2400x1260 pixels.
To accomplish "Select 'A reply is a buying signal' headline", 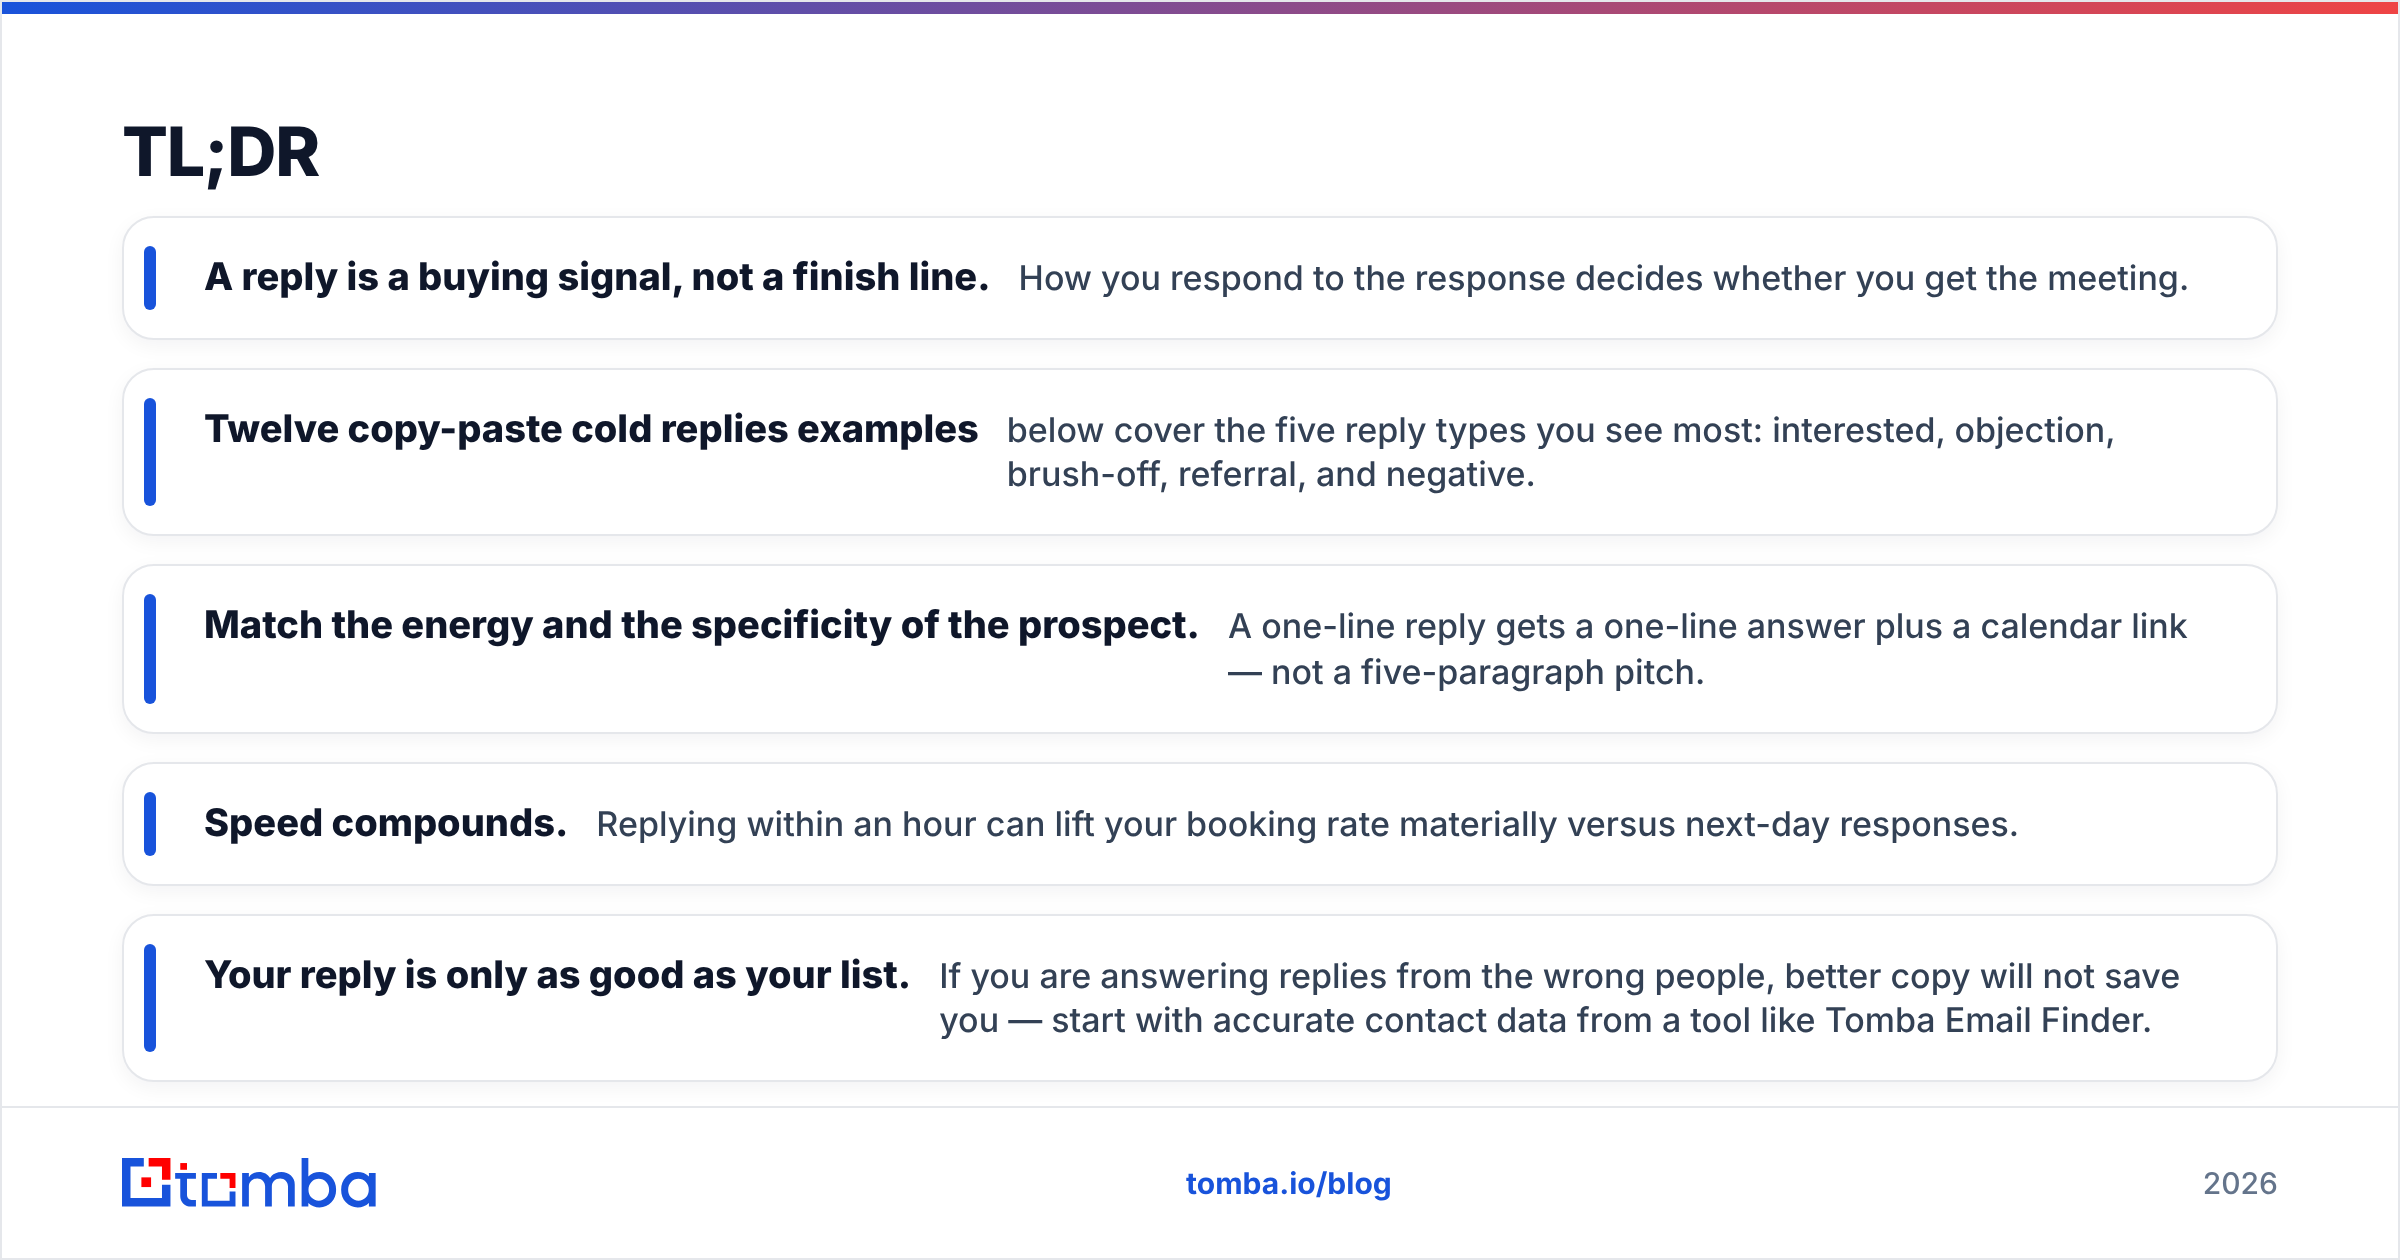I will click(x=597, y=278).
